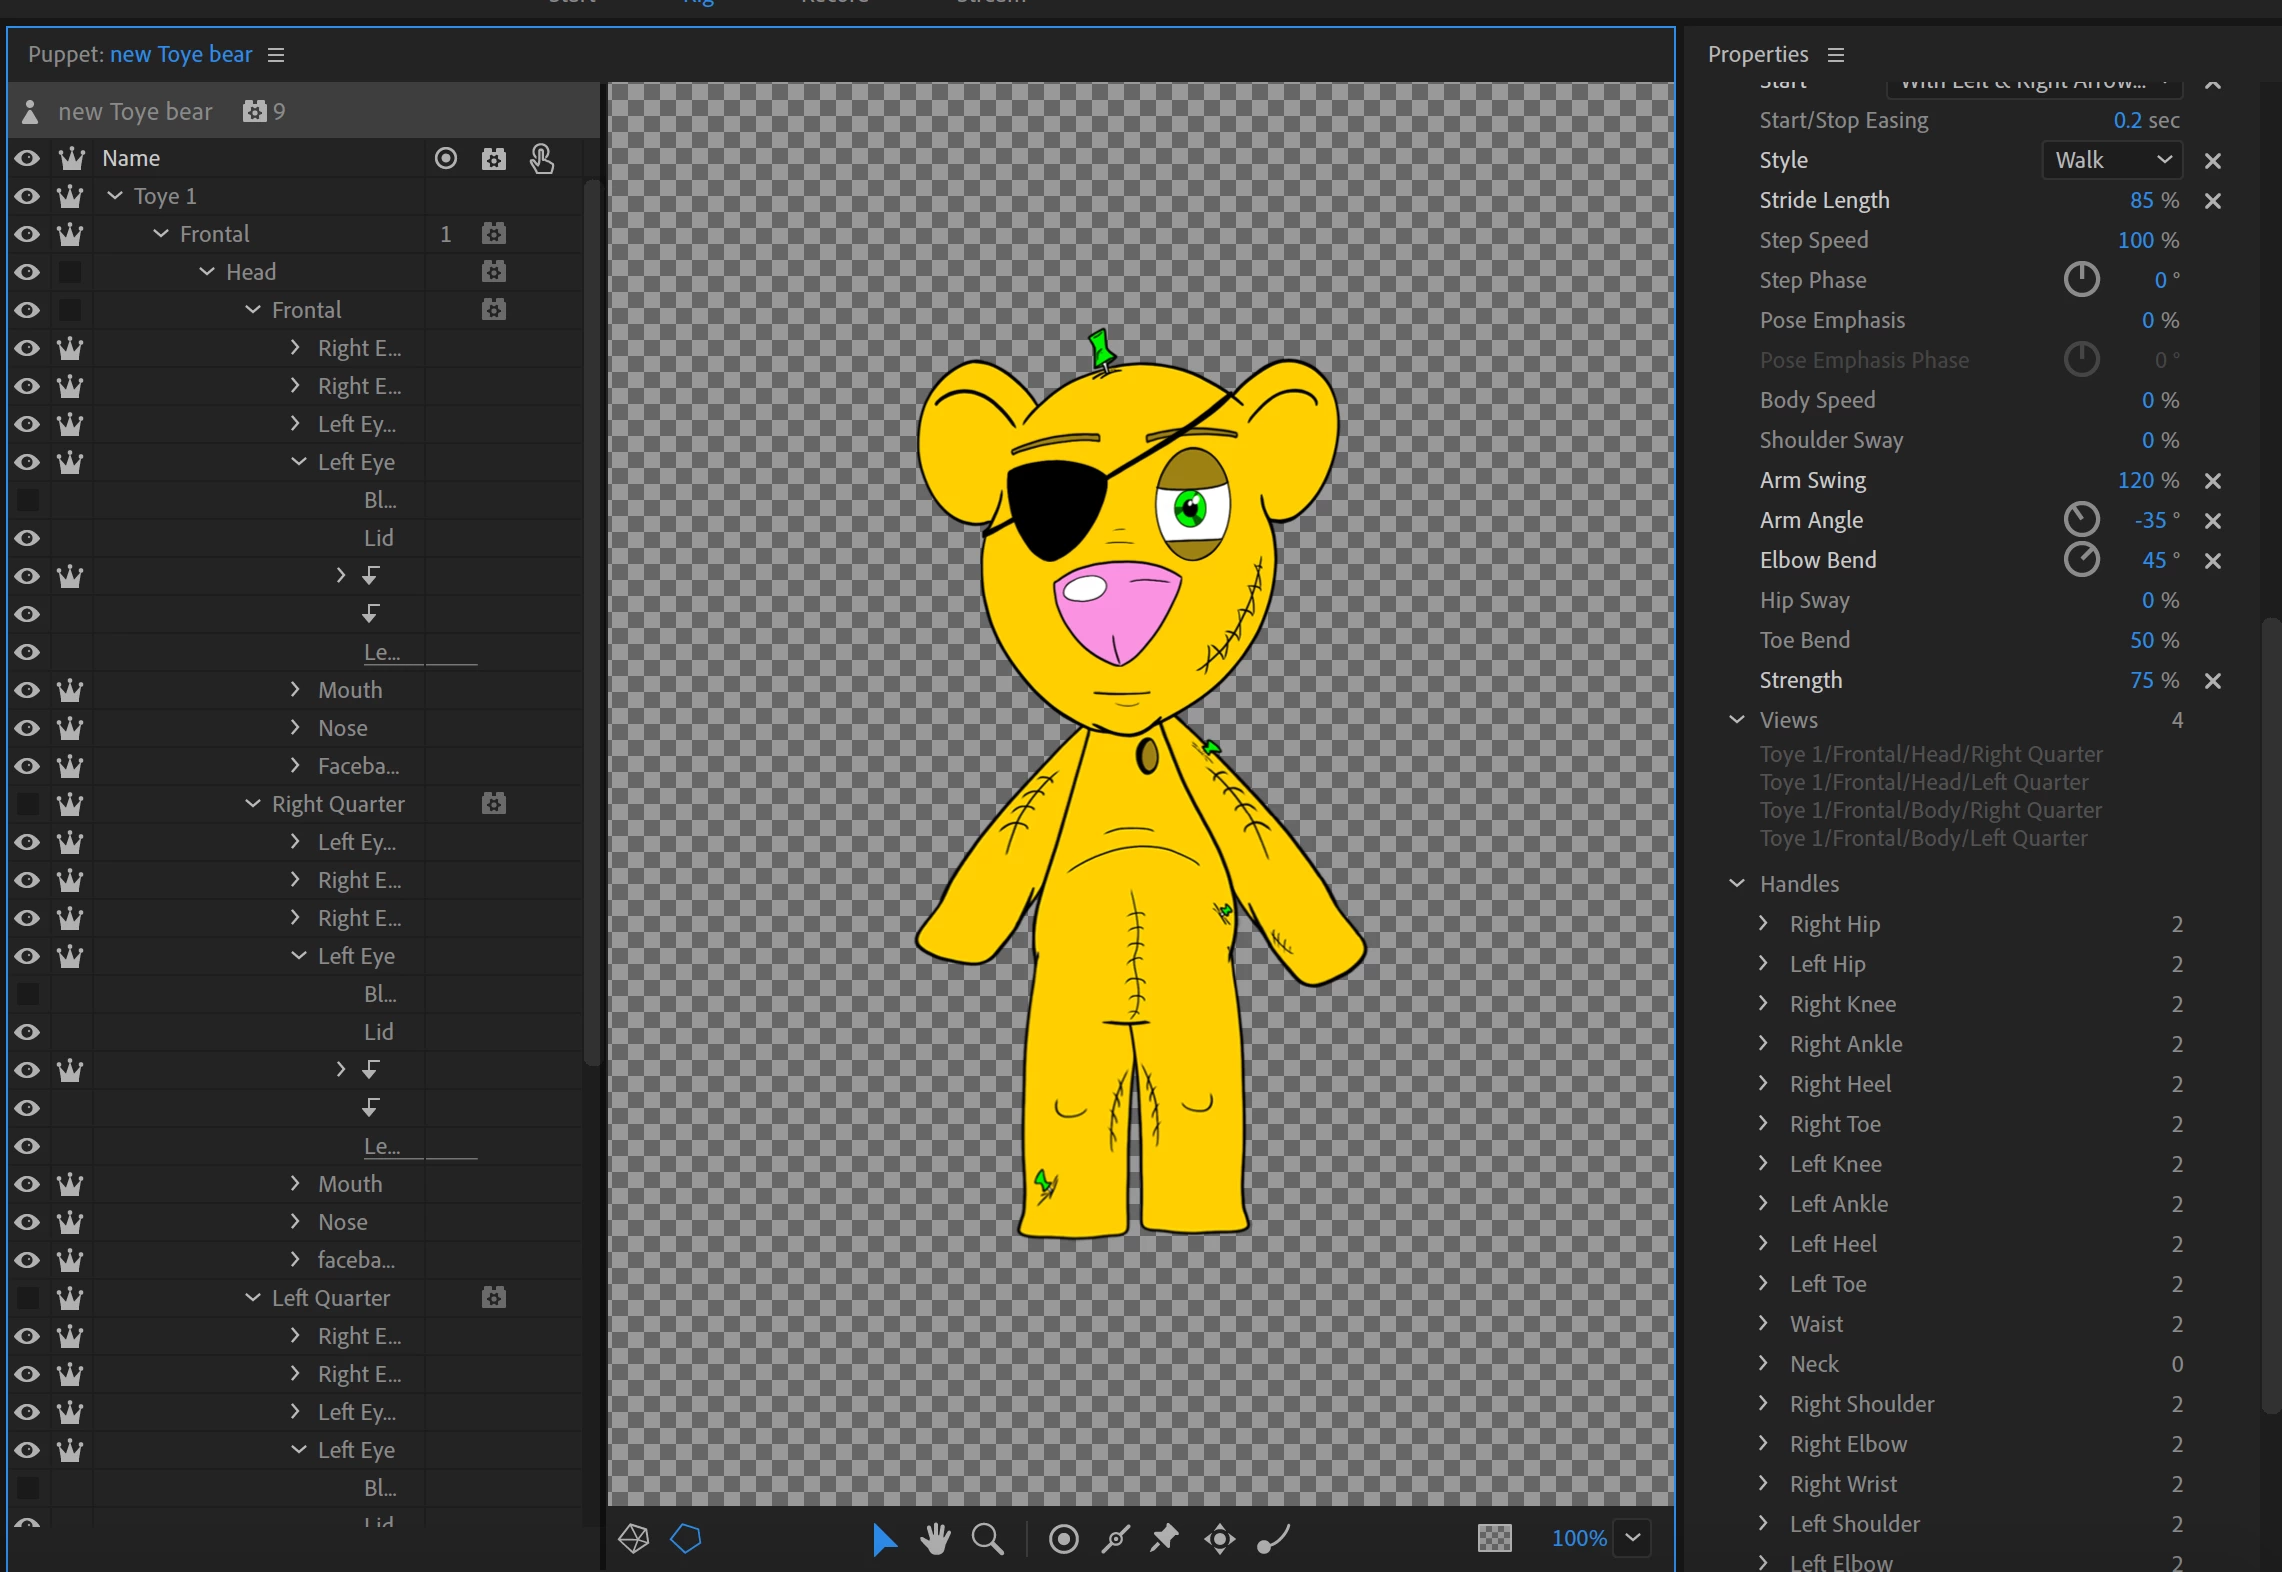Viewport: 2282px width, 1572px height.
Task: Click the behavior icon on the Left Quarter row
Action: click(494, 1298)
